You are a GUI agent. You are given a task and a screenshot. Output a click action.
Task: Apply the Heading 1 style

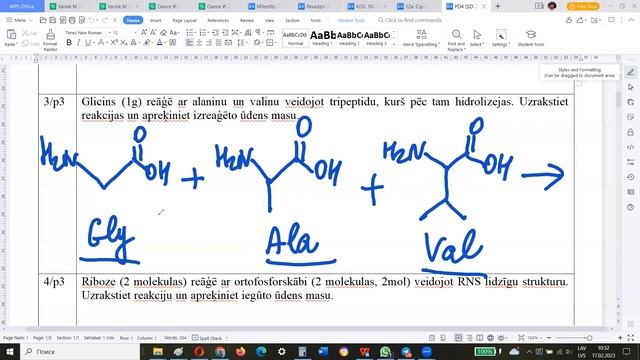pos(322,38)
